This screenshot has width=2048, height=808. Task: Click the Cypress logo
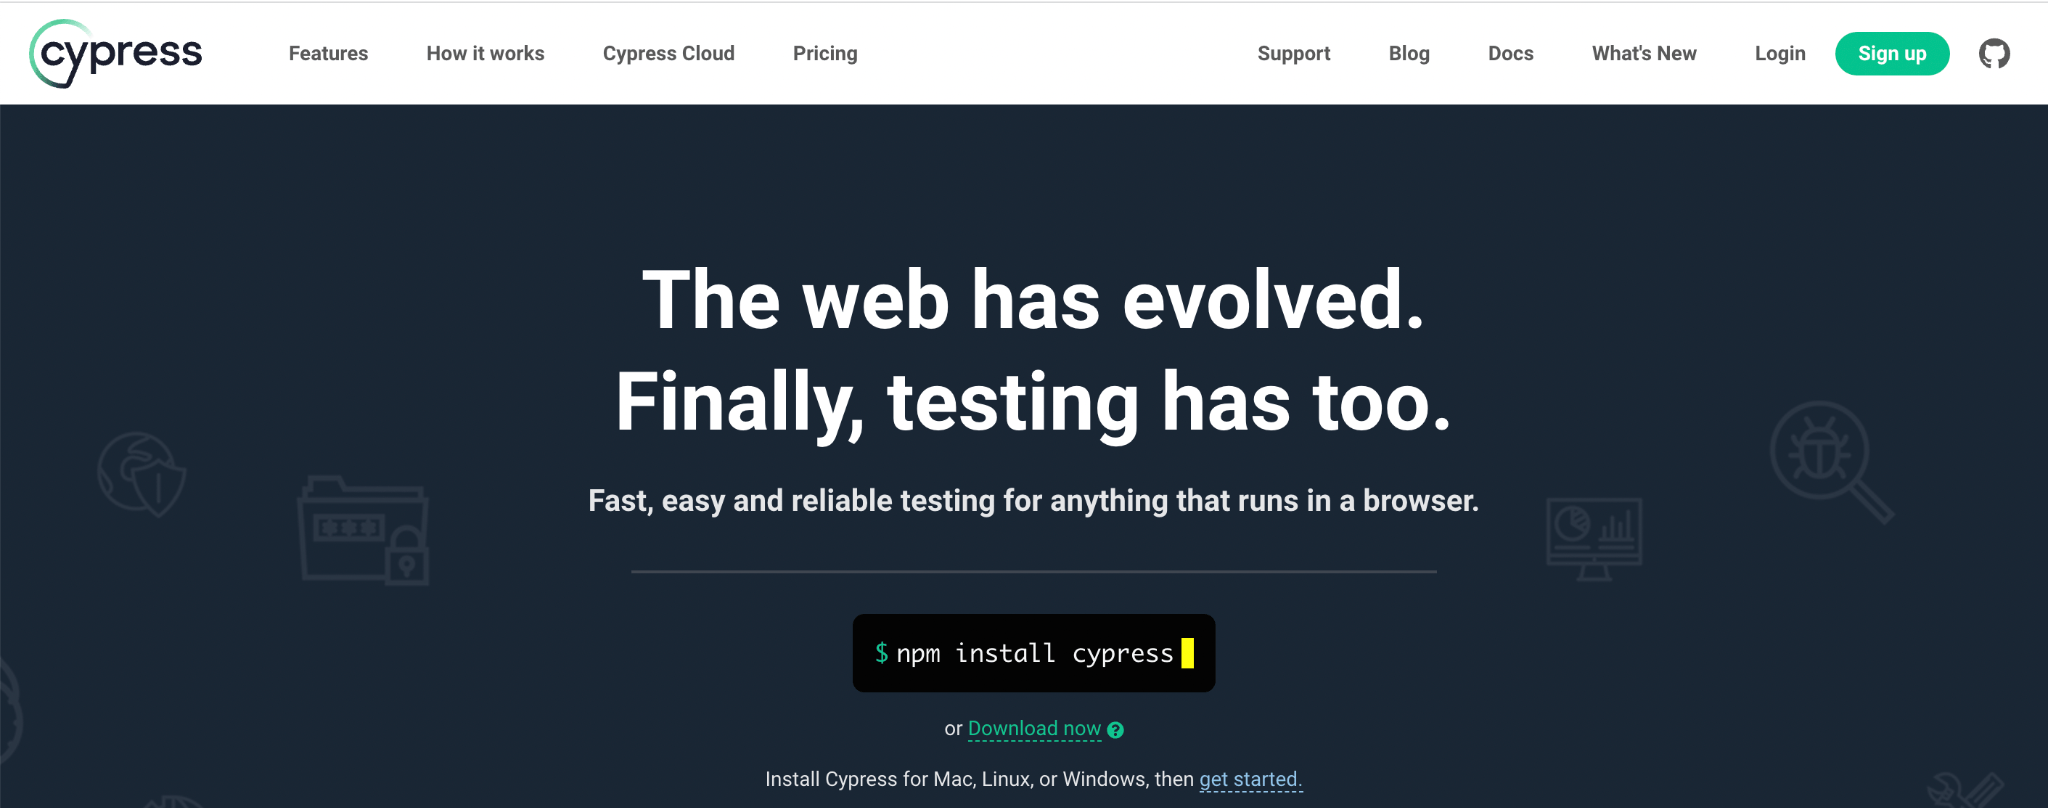(116, 53)
